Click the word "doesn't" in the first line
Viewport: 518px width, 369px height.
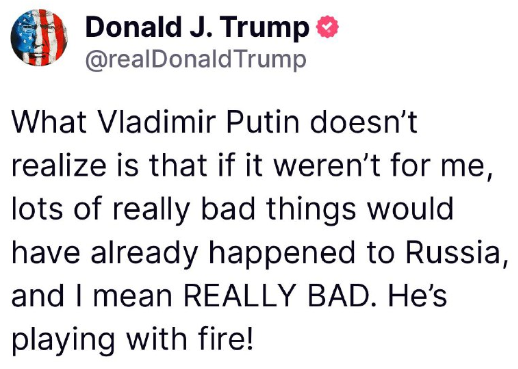(363, 122)
